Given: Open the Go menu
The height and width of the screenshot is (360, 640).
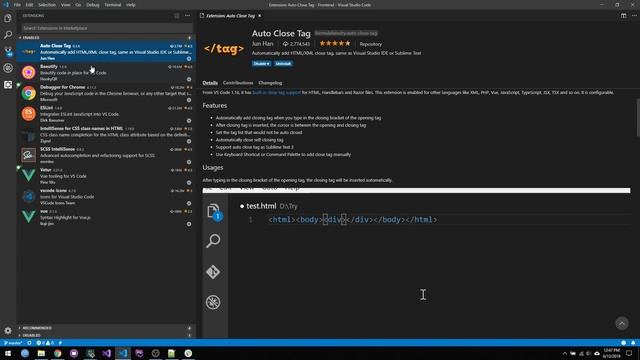Looking at the screenshot, I should coord(78,5).
